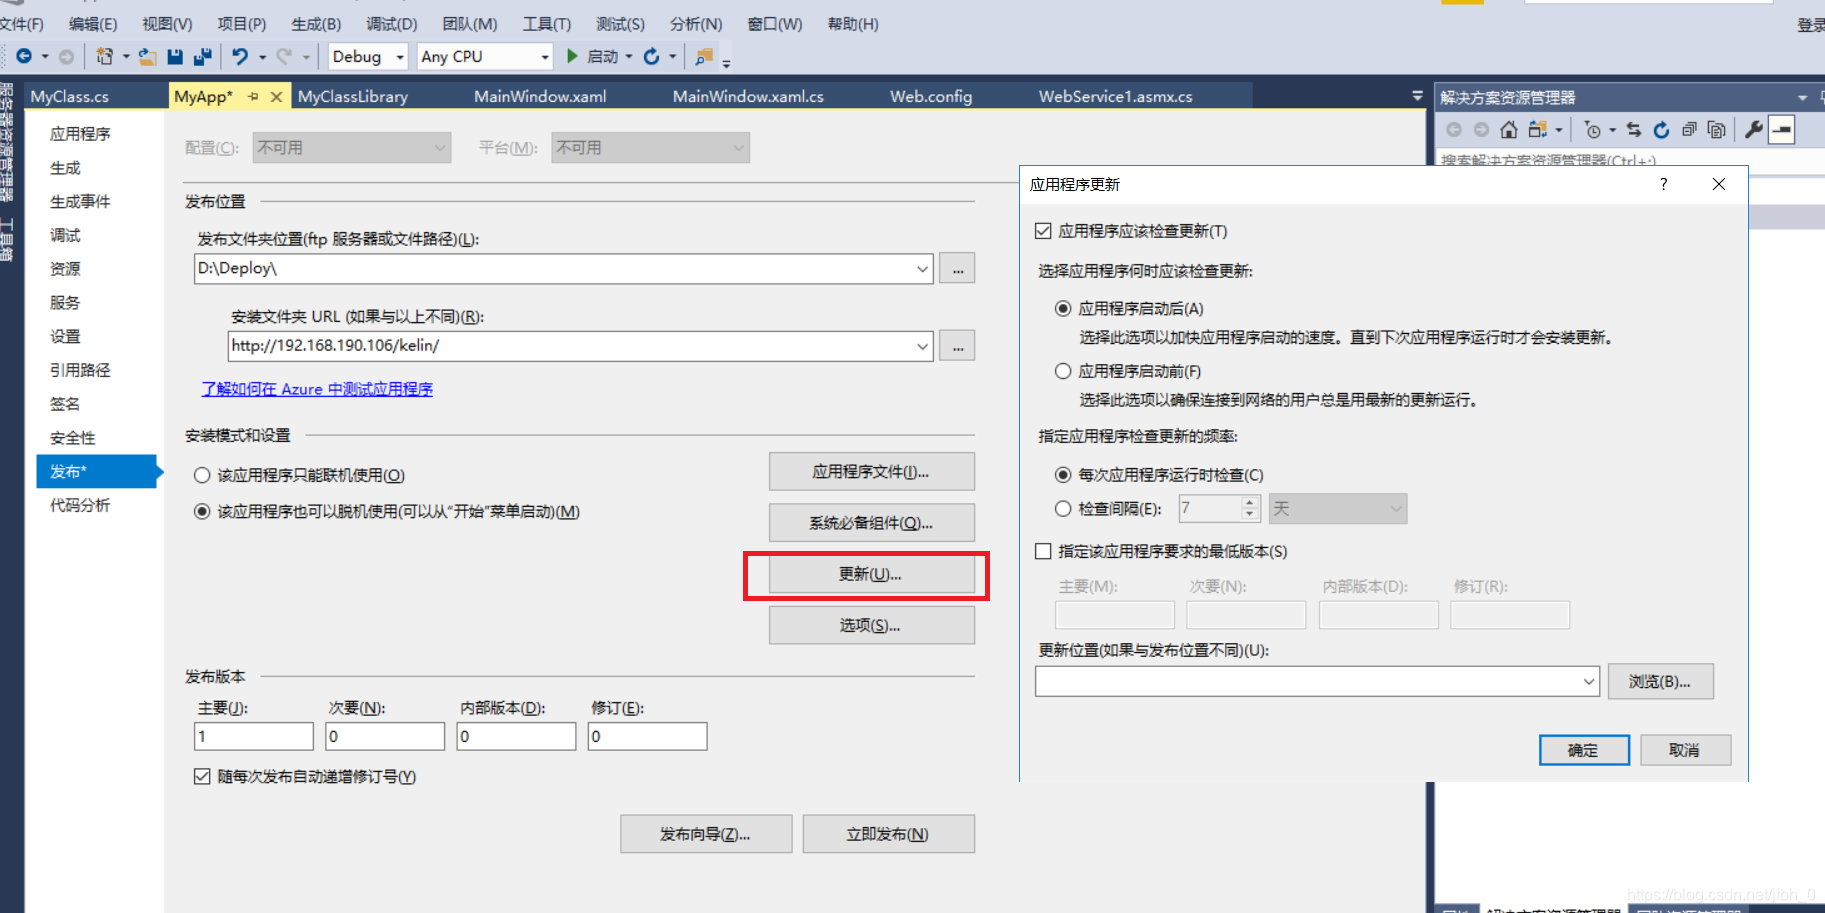Viewport: 1825px width, 913px height.
Task: Browse publish folder with the … button beside D:\Deploy\
Action: coord(958,268)
